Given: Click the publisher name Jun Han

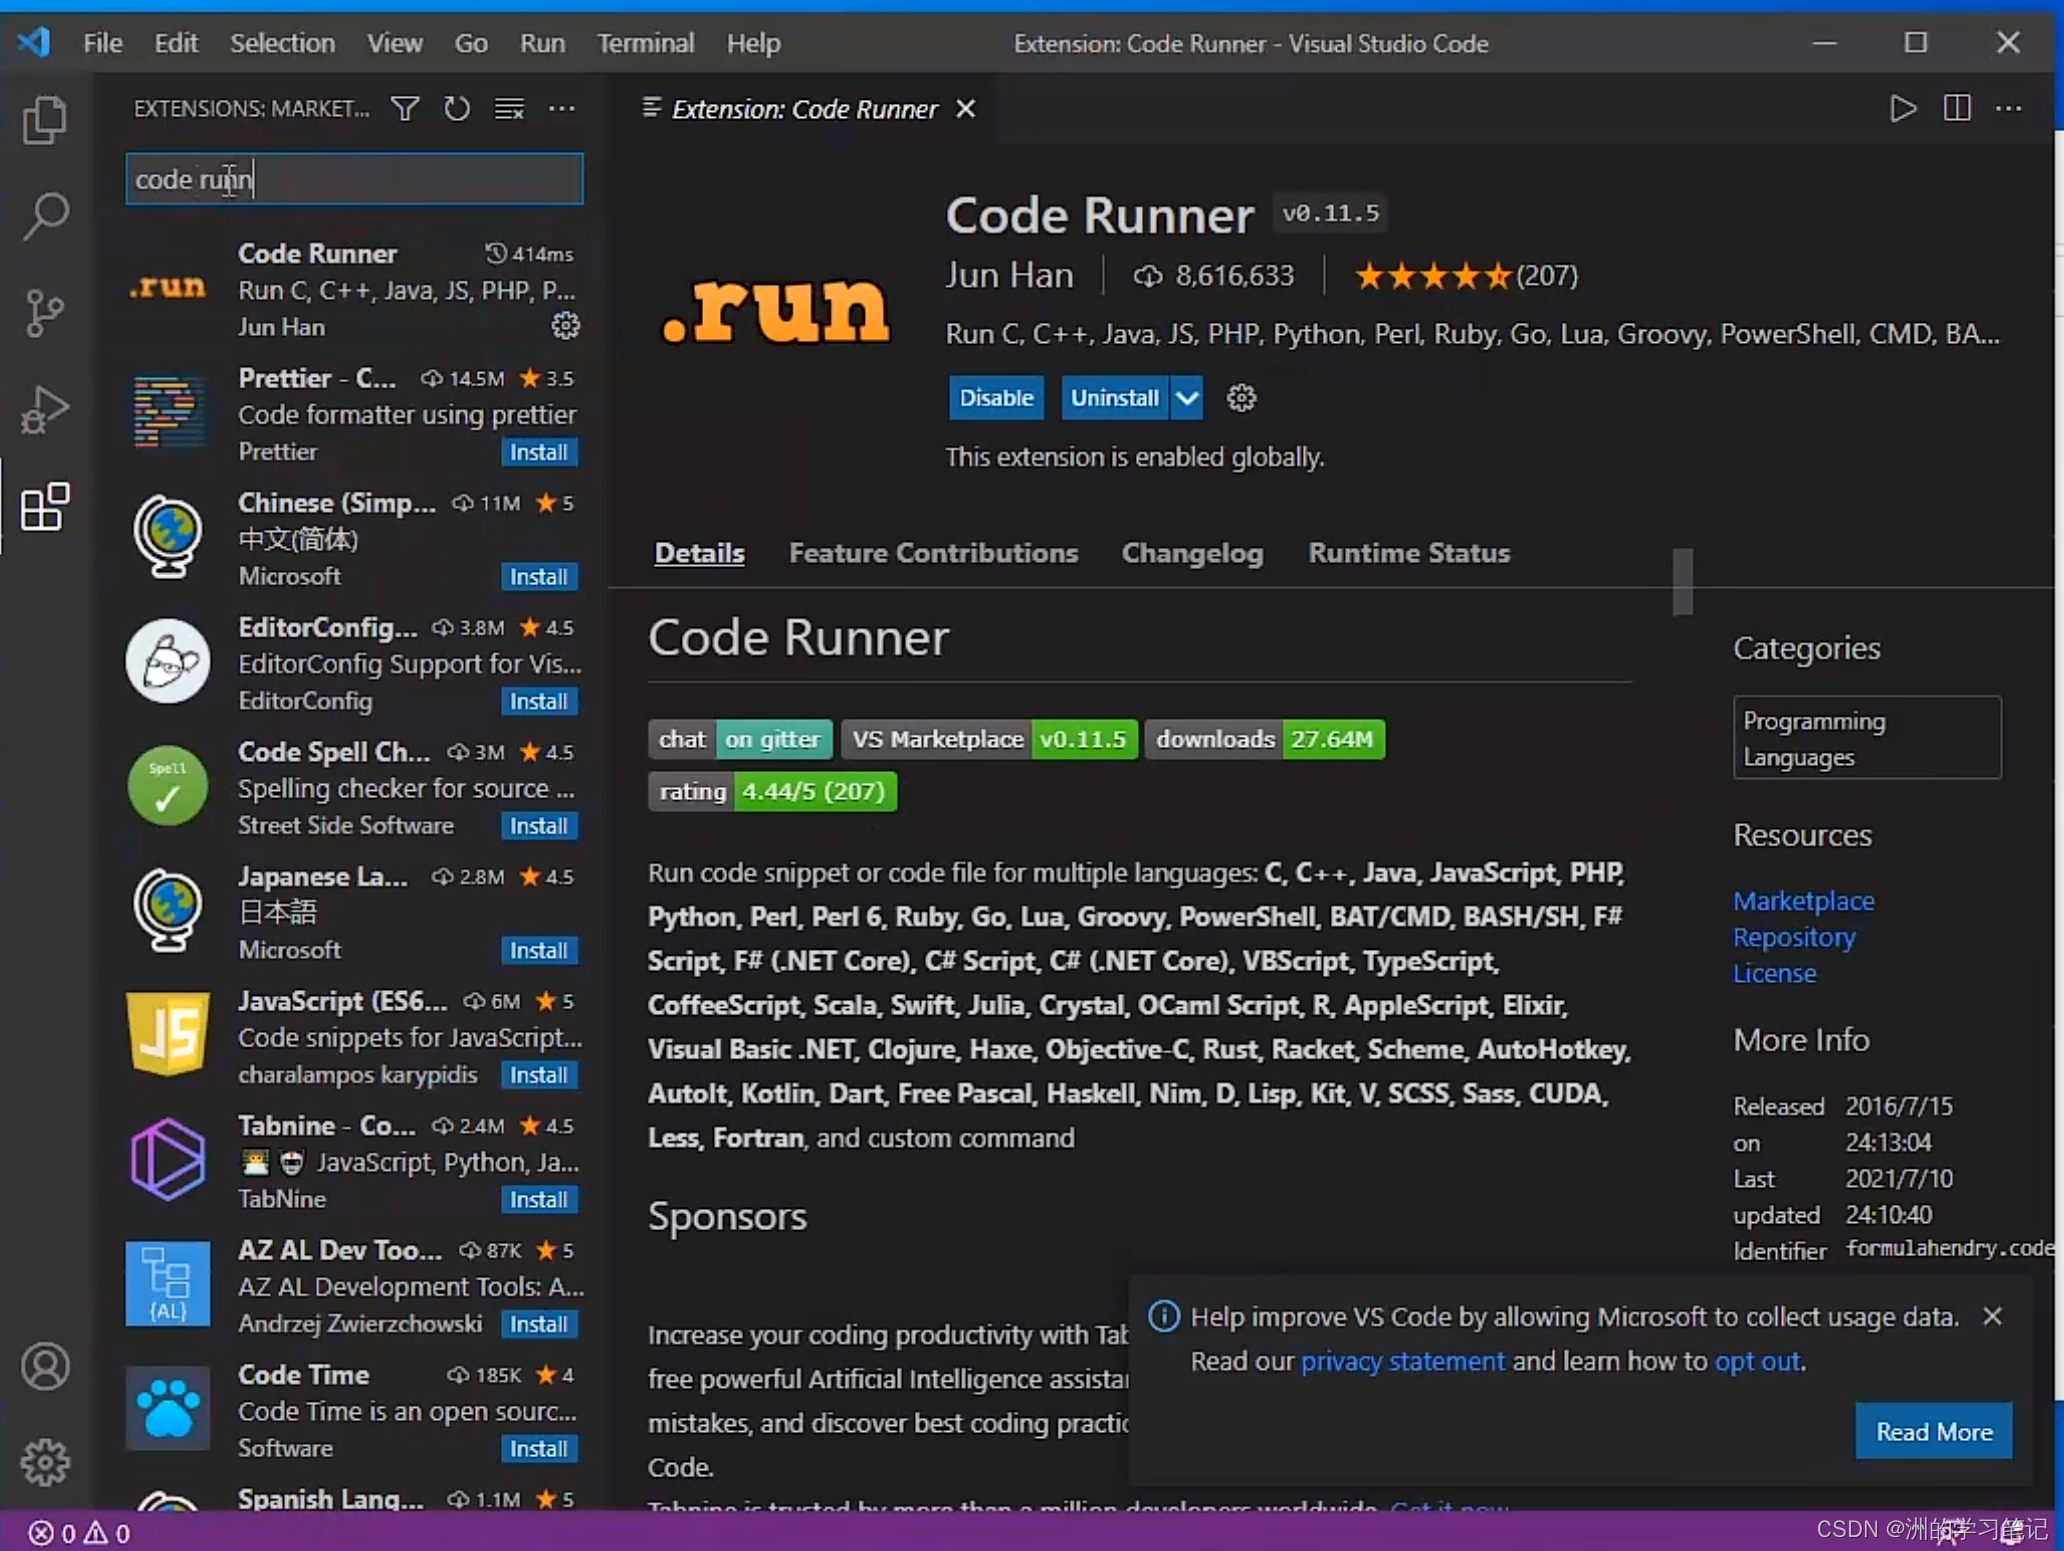Looking at the screenshot, I should 1009,275.
